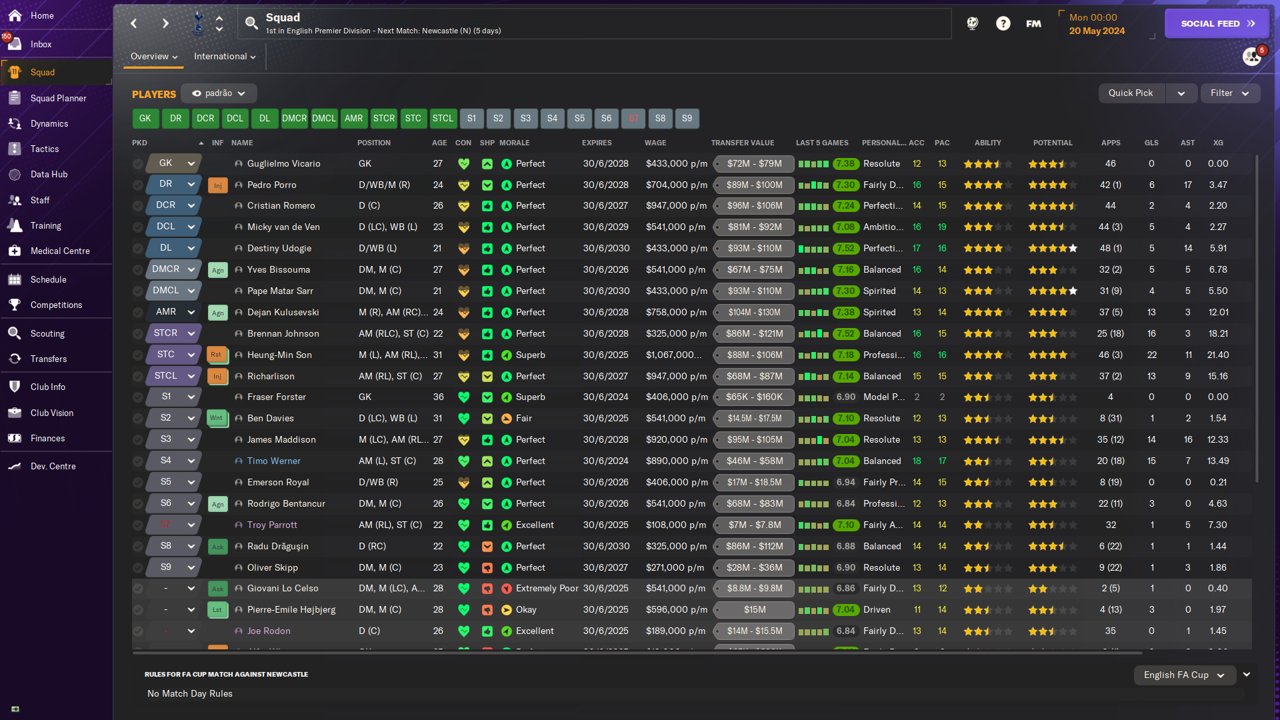The height and width of the screenshot is (720, 1280).
Task: Open the International tab menu
Action: tap(225, 57)
